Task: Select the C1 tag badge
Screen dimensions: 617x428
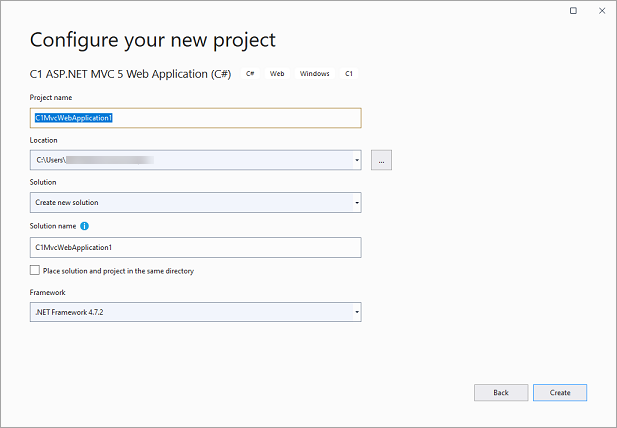Action: (349, 74)
